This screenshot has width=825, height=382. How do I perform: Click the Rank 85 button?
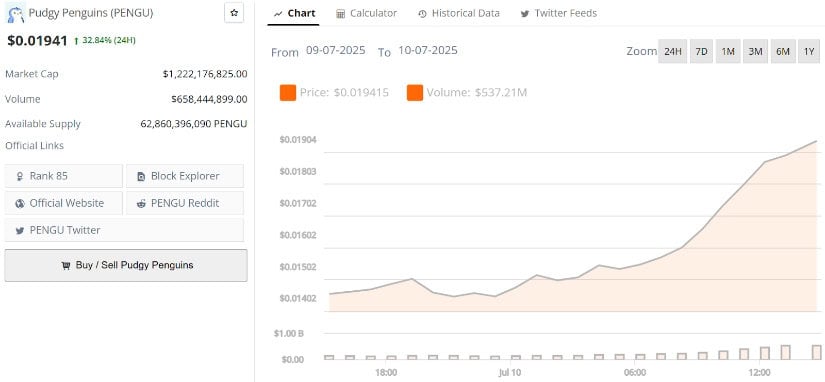(x=64, y=176)
